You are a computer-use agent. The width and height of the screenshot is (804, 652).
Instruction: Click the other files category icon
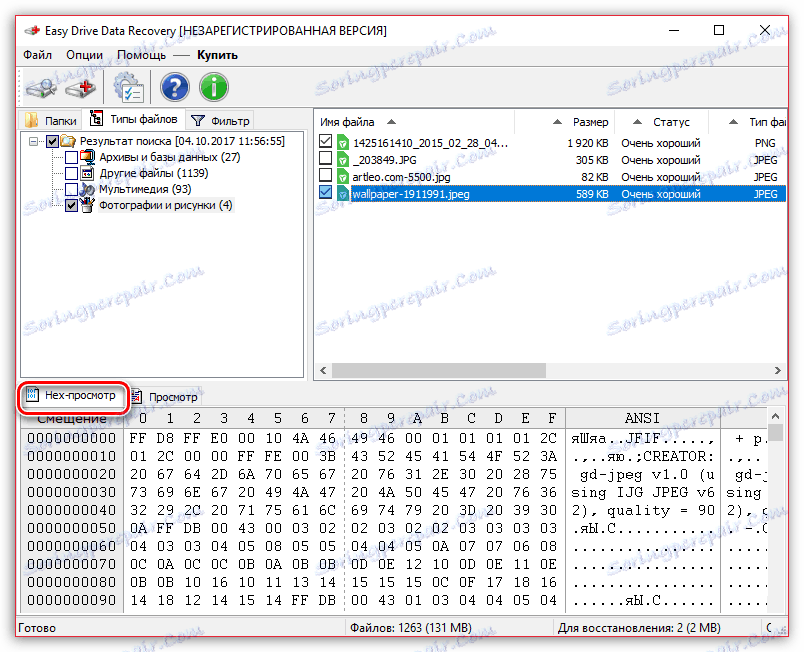pos(87,173)
